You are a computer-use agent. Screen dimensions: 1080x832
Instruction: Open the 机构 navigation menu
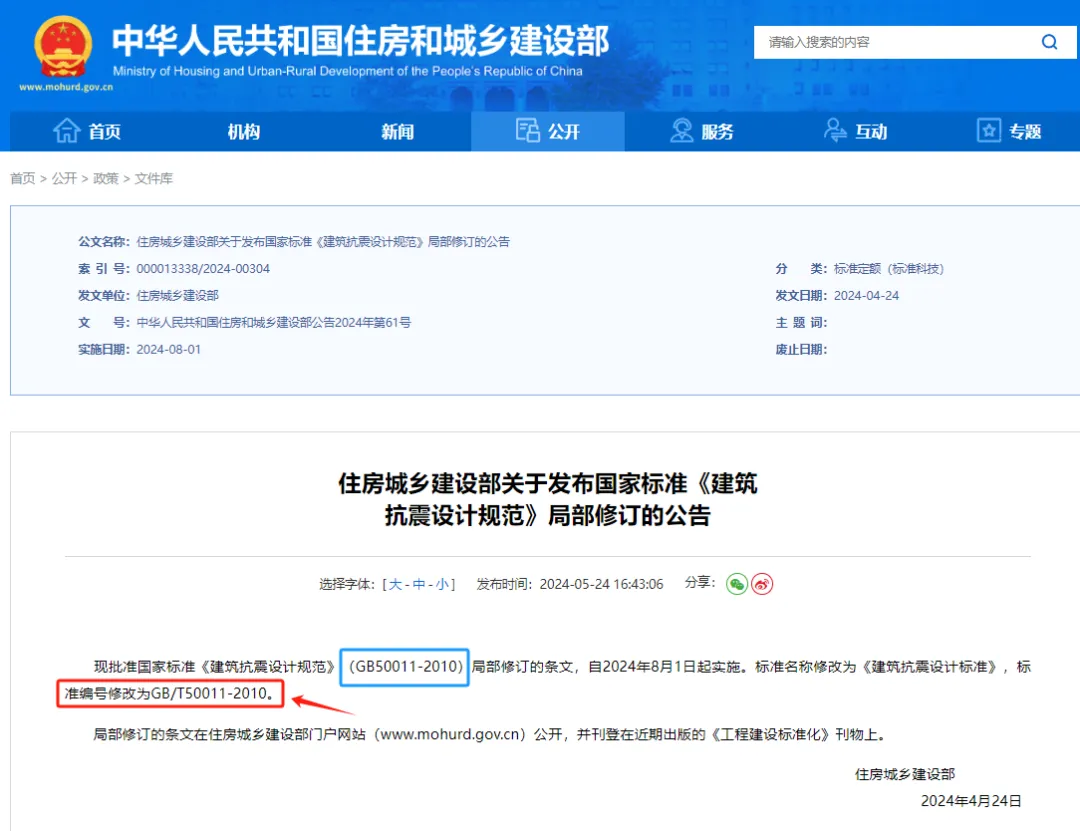pos(244,132)
